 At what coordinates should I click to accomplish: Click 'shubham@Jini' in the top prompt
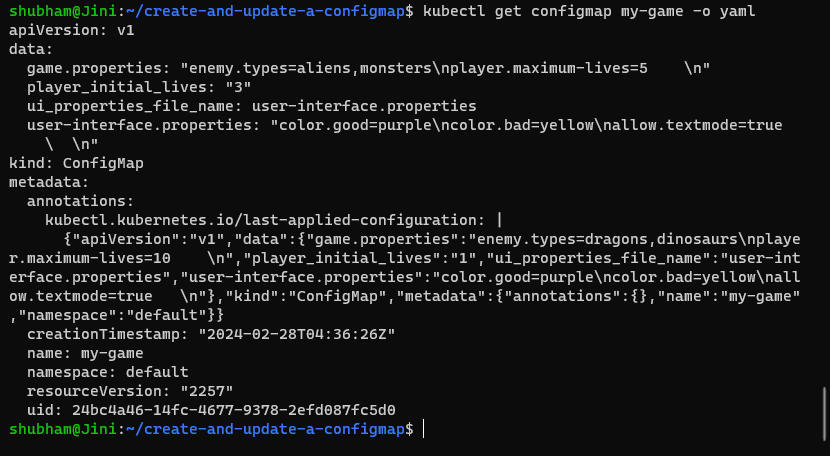click(x=58, y=11)
